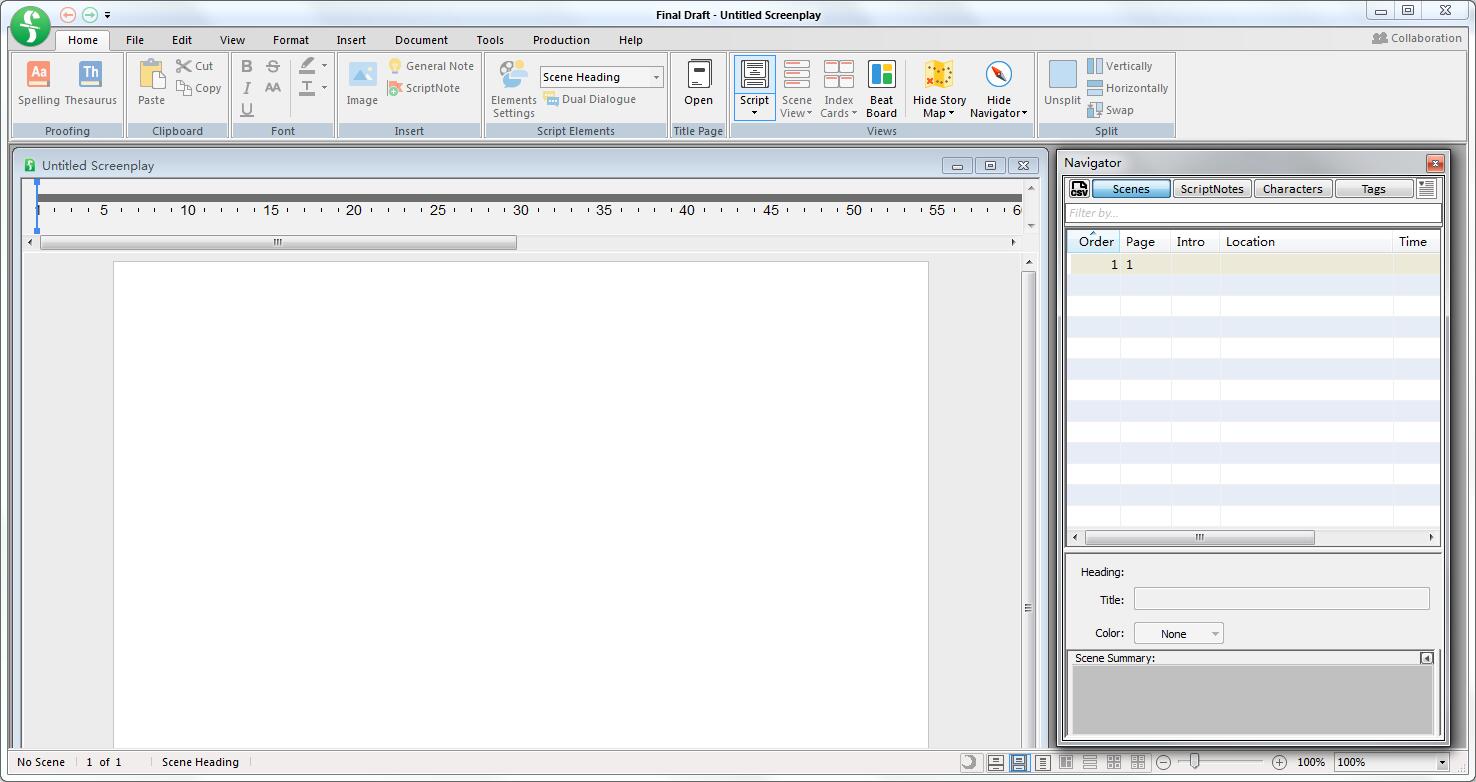Image resolution: width=1476 pixels, height=782 pixels.
Task: Open the scene Color dropdown set to None
Action: [1179, 633]
